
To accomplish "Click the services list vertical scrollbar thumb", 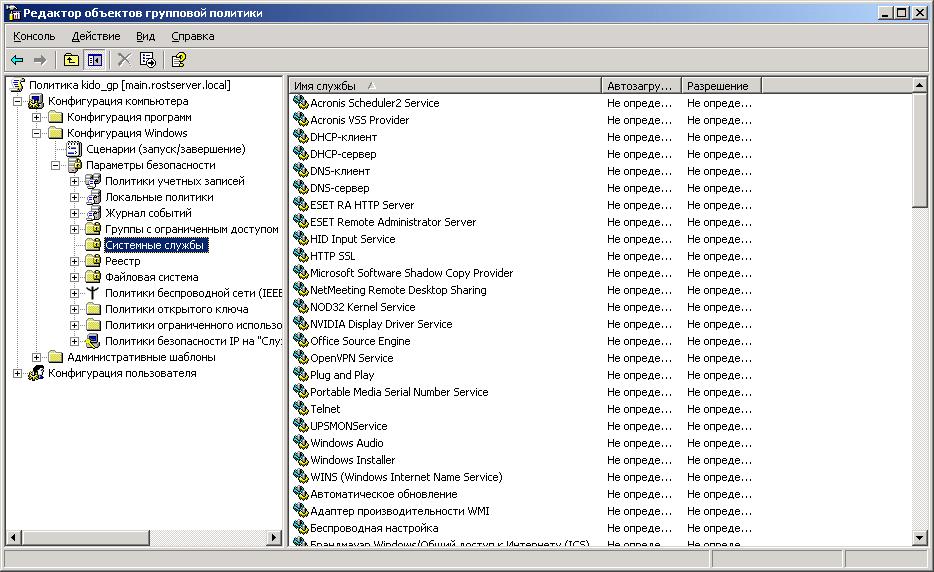I will coord(920,150).
